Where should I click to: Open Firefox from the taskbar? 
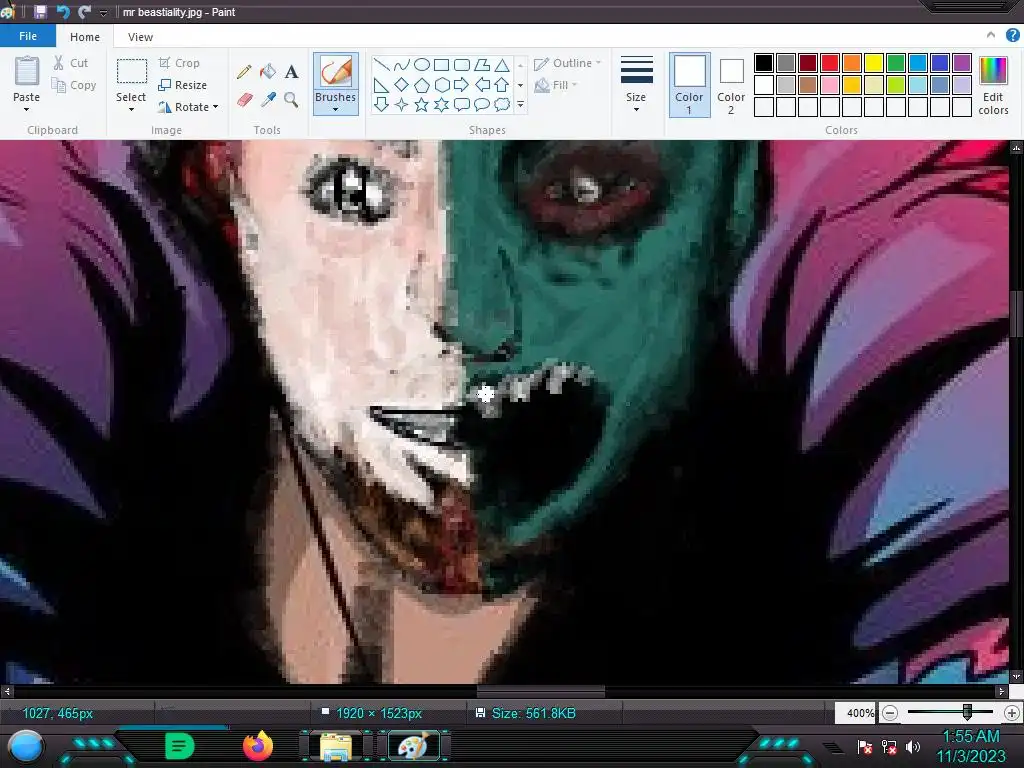pyautogui.click(x=258, y=746)
